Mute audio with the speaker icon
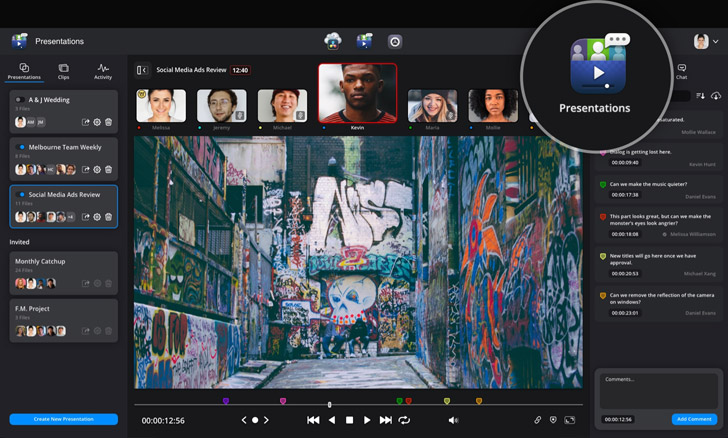This screenshot has height=438, width=728. point(453,420)
